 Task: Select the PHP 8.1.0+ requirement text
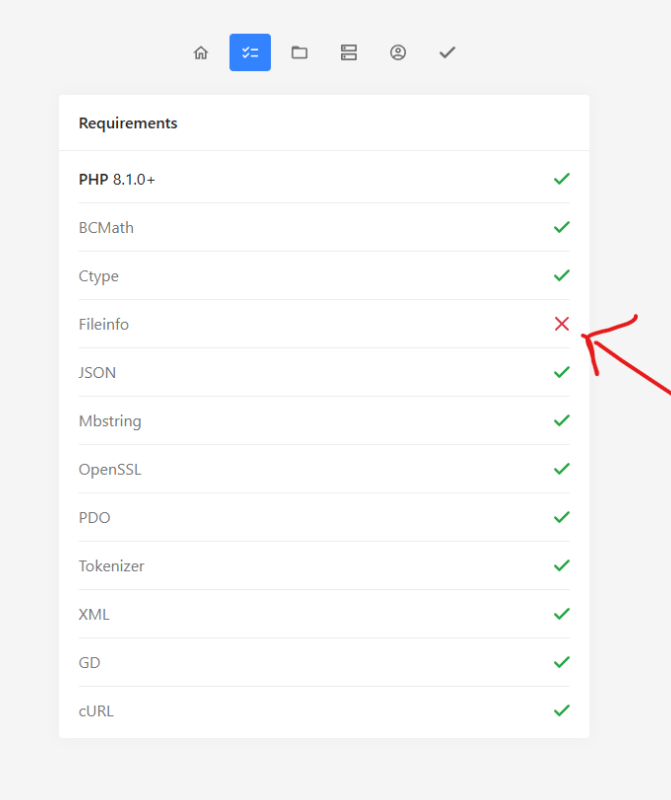117,180
